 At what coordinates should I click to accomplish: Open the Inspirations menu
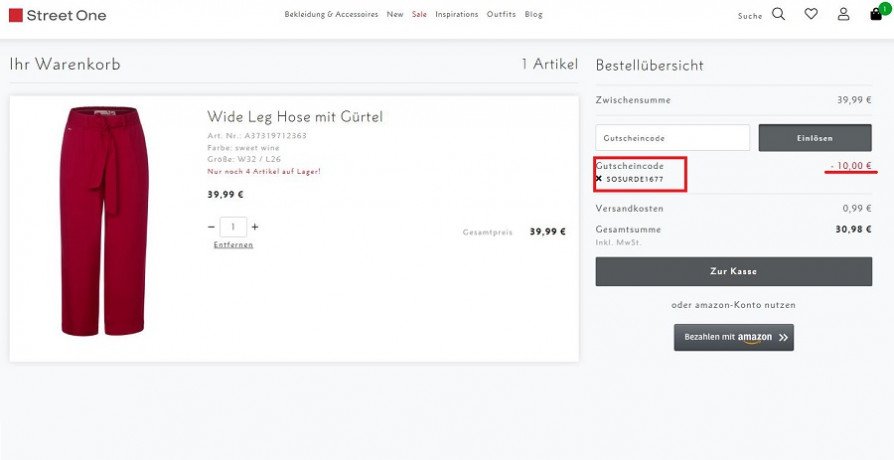coord(457,14)
